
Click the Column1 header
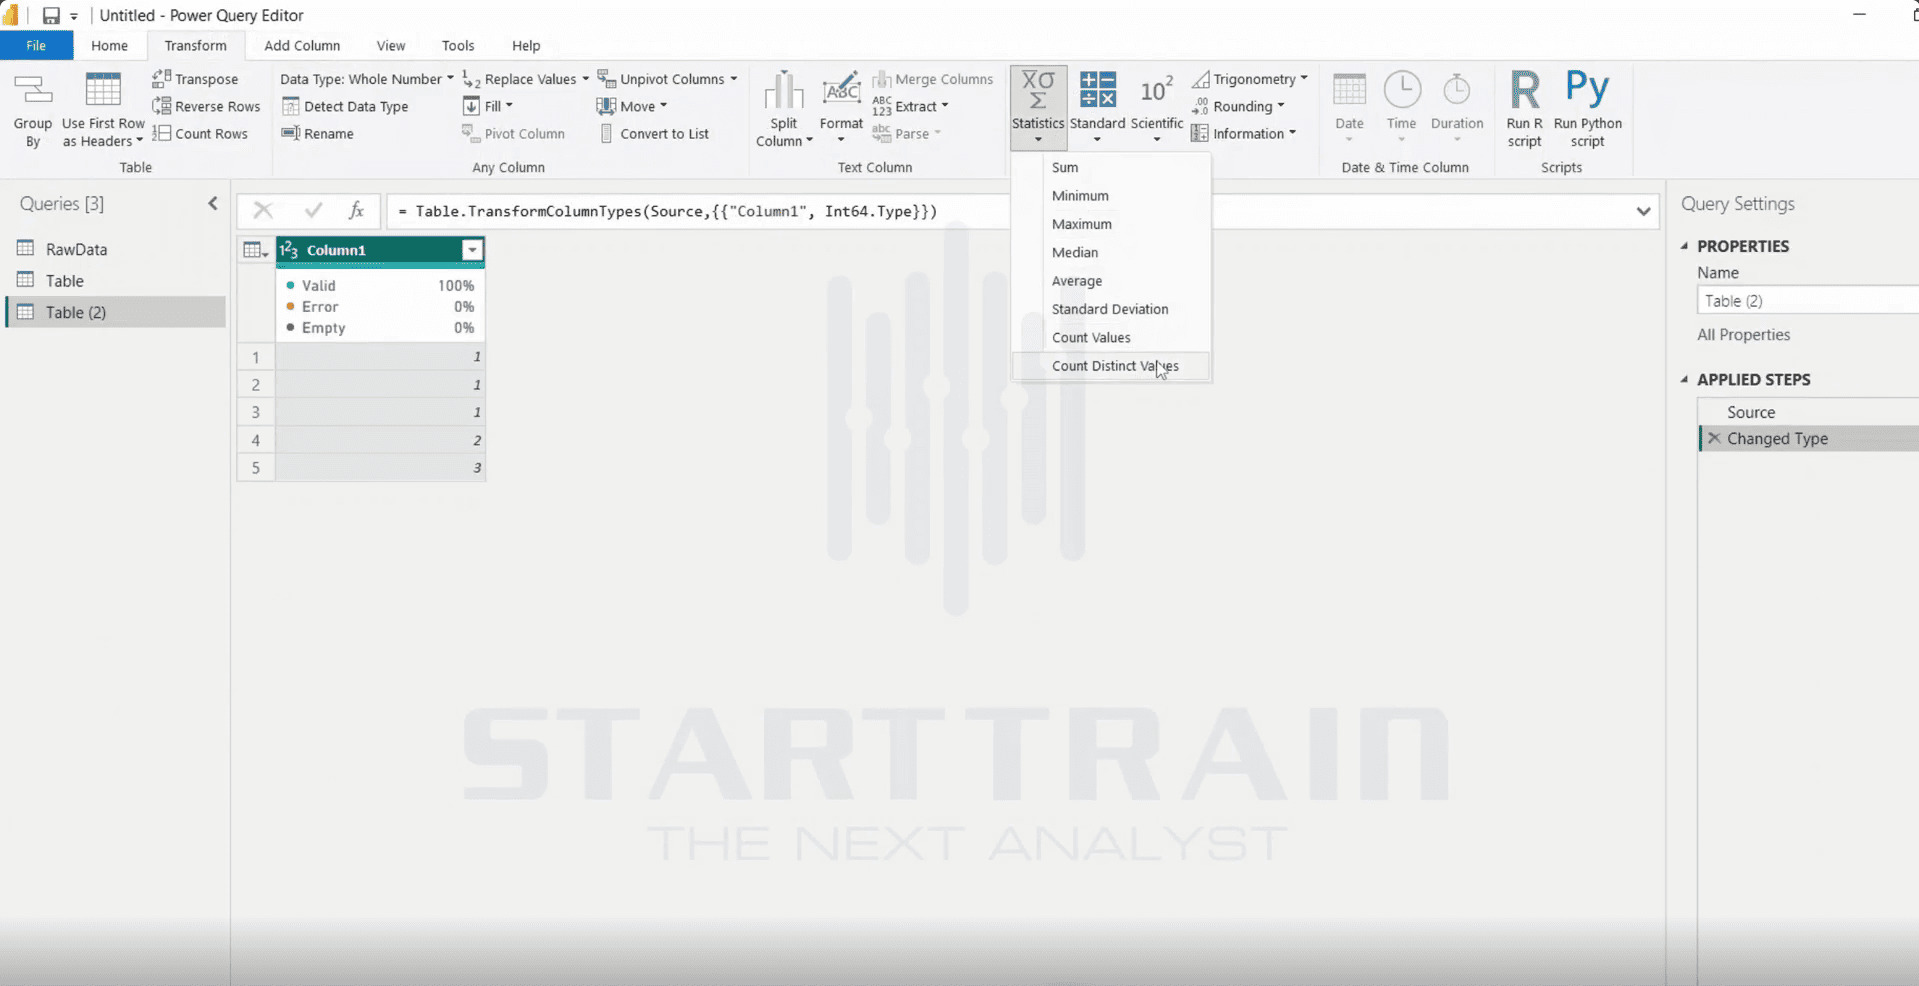pos(380,250)
